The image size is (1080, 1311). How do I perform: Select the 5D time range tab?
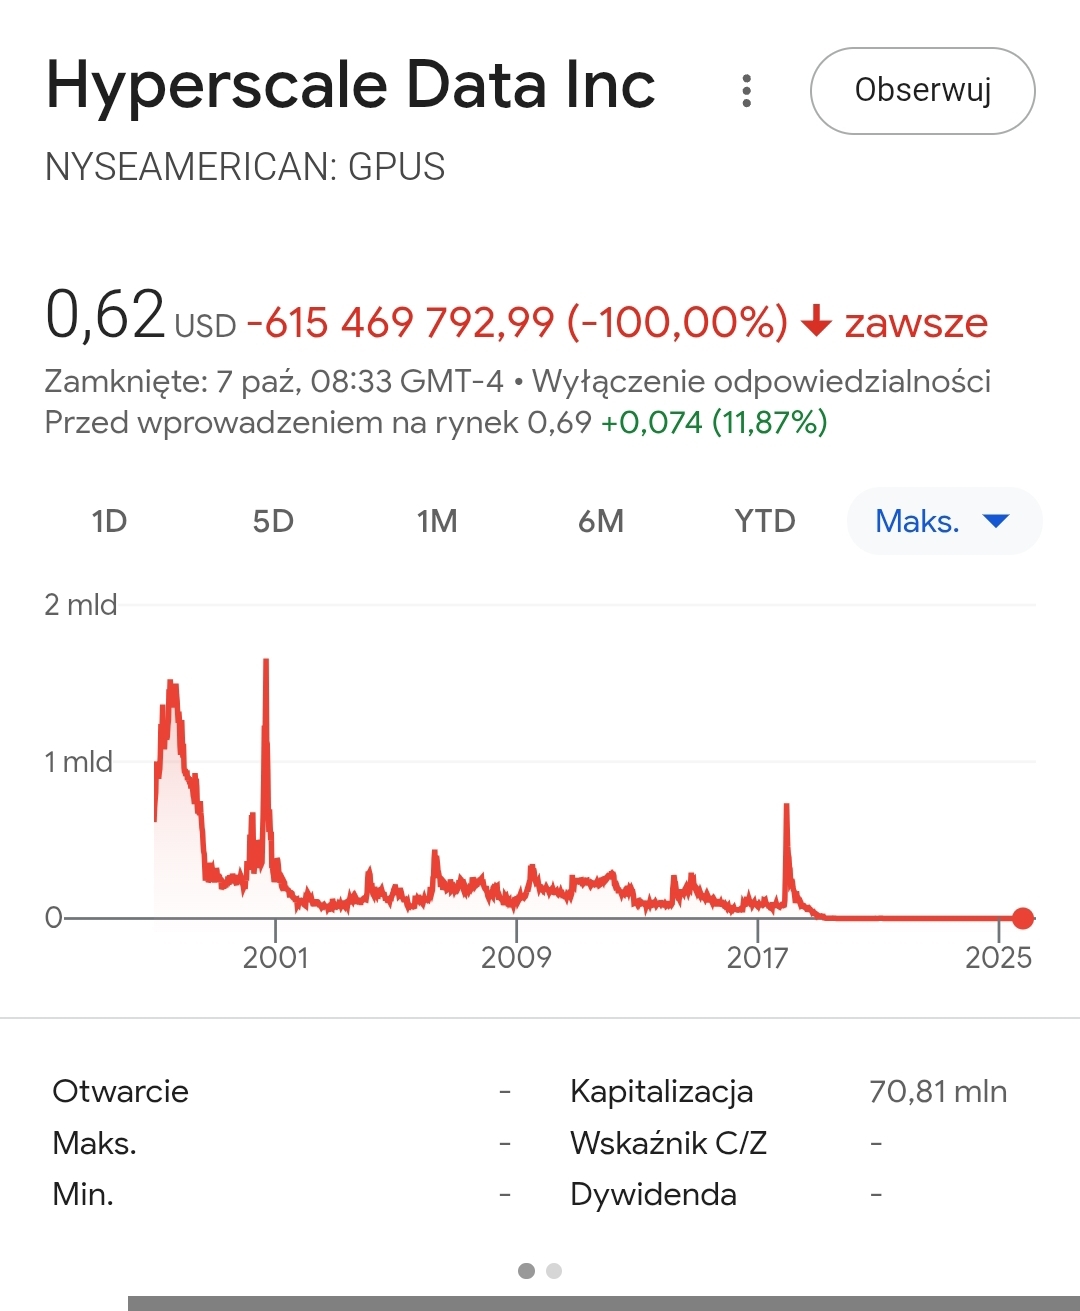tap(273, 521)
